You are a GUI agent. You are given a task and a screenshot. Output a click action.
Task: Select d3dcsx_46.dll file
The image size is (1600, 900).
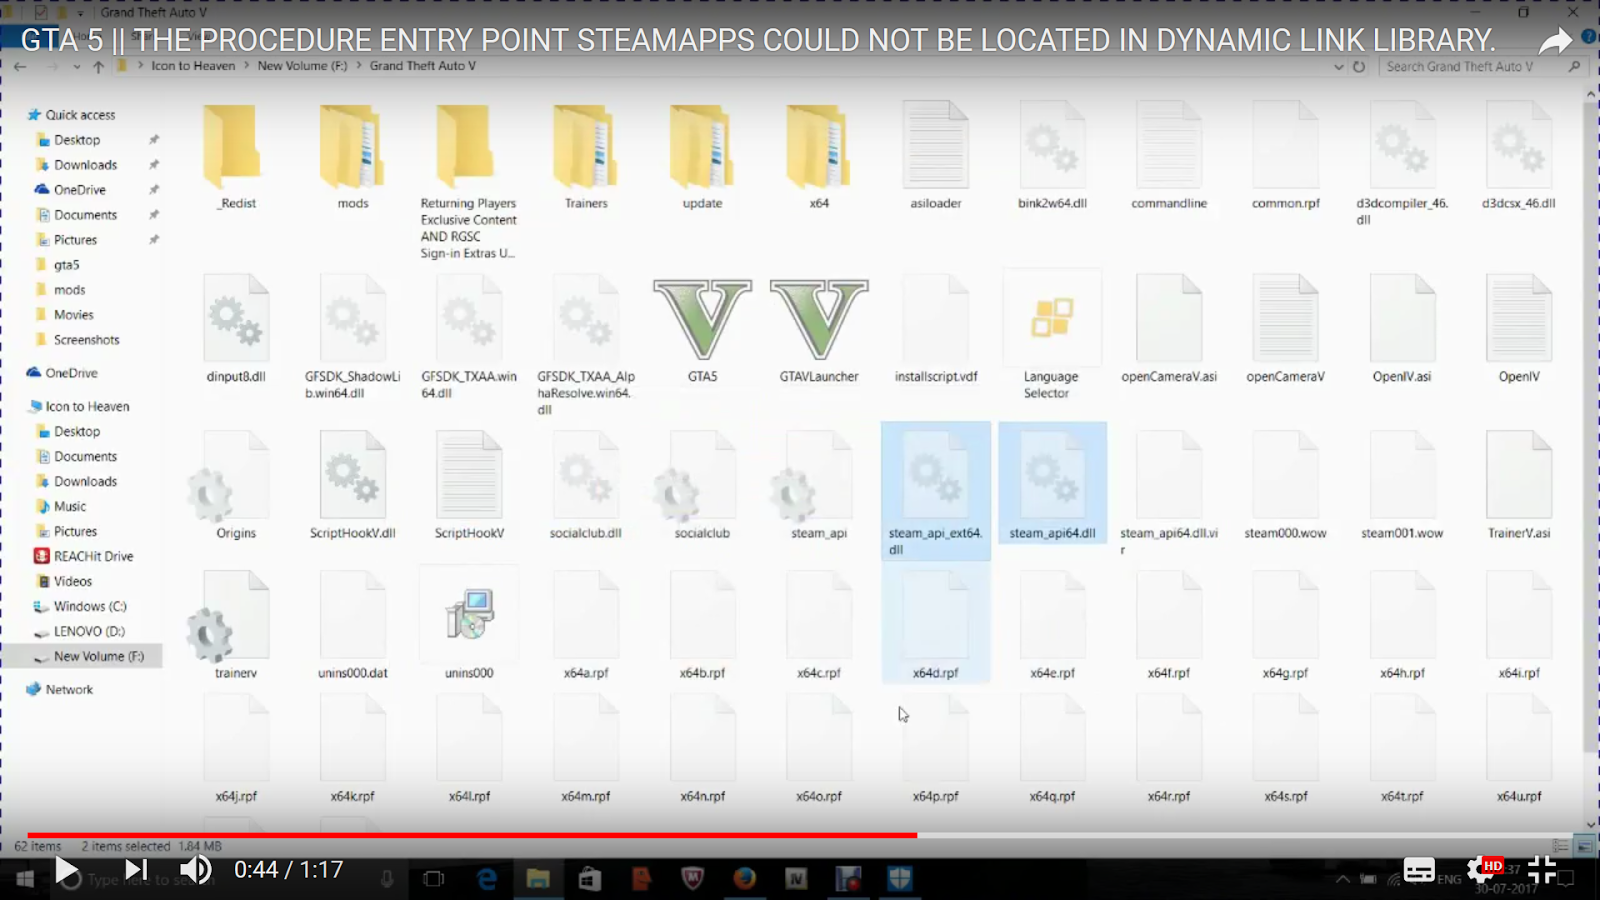(x=1519, y=155)
